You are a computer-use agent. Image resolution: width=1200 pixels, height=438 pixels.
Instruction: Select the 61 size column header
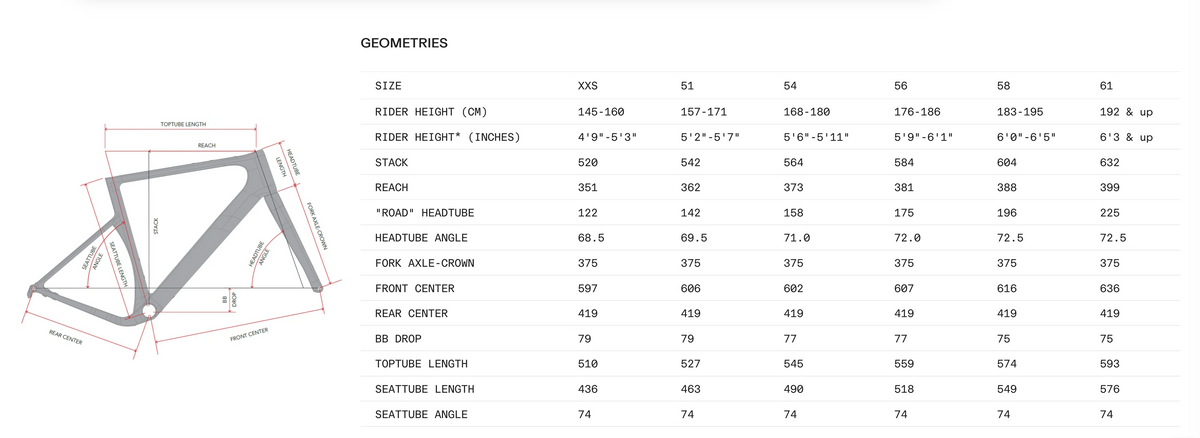pyautogui.click(x=1105, y=86)
